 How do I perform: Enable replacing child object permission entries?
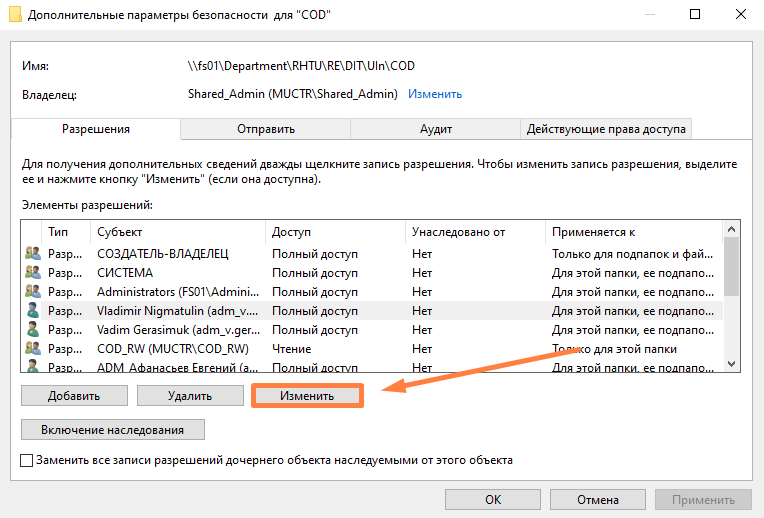click(x=27, y=461)
